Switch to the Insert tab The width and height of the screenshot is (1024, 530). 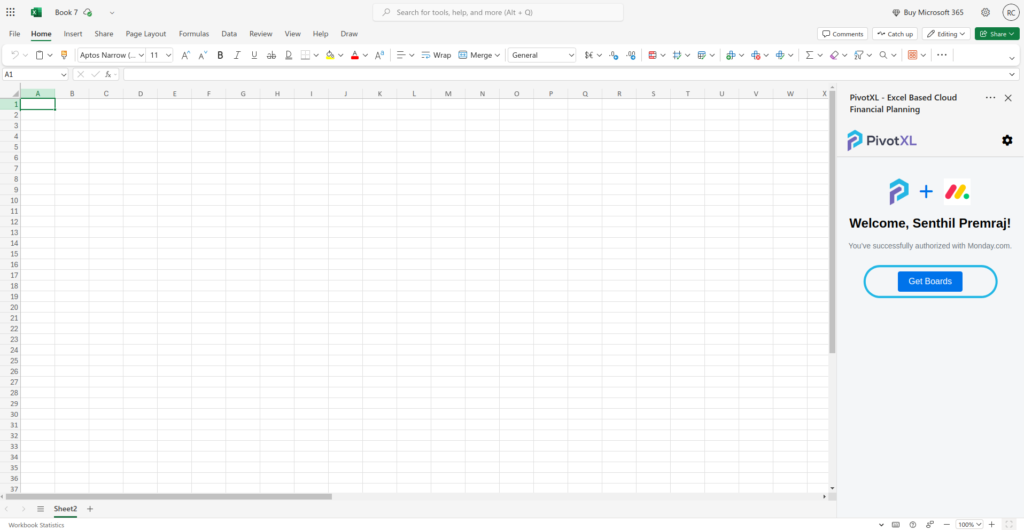(73, 34)
